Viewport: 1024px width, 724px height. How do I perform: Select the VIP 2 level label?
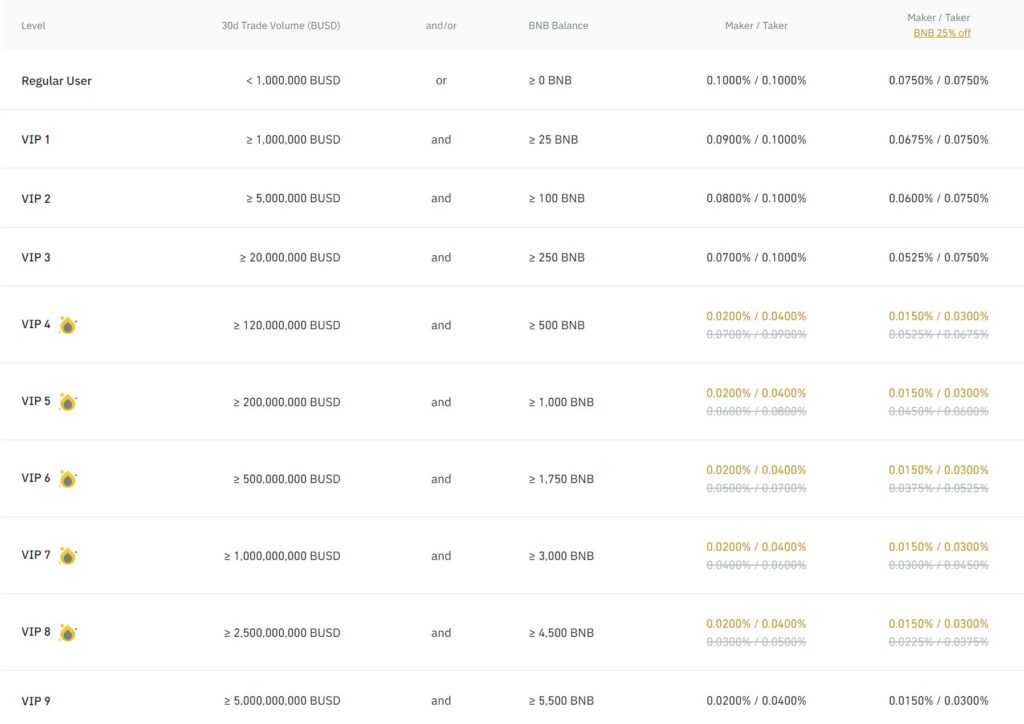click(x=35, y=198)
